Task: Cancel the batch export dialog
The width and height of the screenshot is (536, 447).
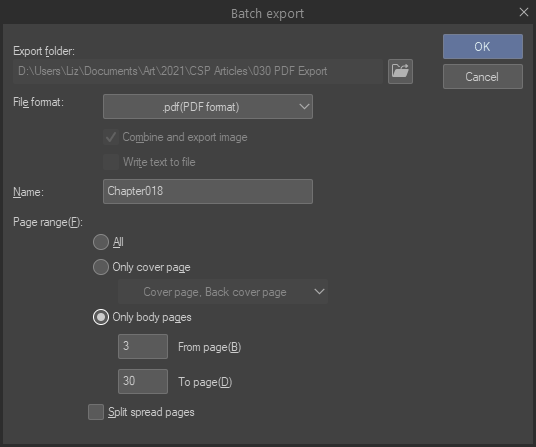Action: click(x=483, y=77)
